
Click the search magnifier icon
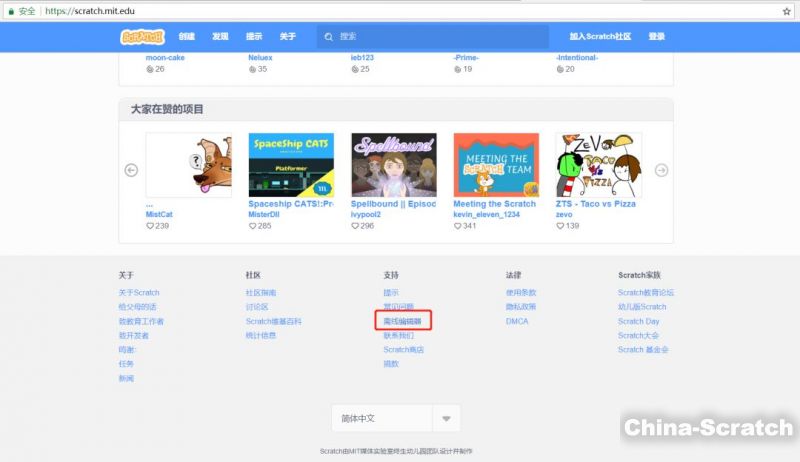click(327, 37)
